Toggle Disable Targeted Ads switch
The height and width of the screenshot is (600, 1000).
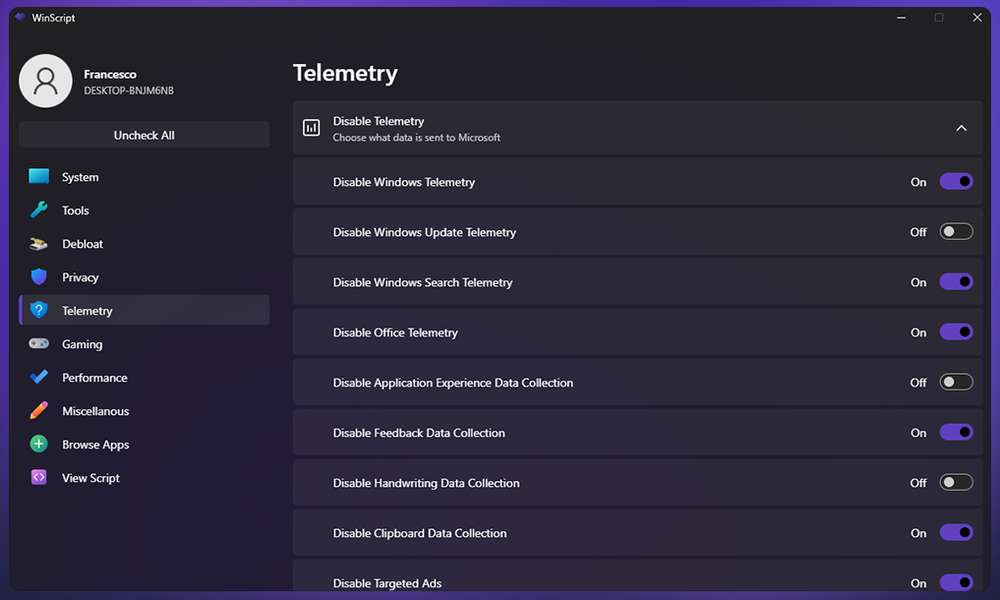[956, 582]
